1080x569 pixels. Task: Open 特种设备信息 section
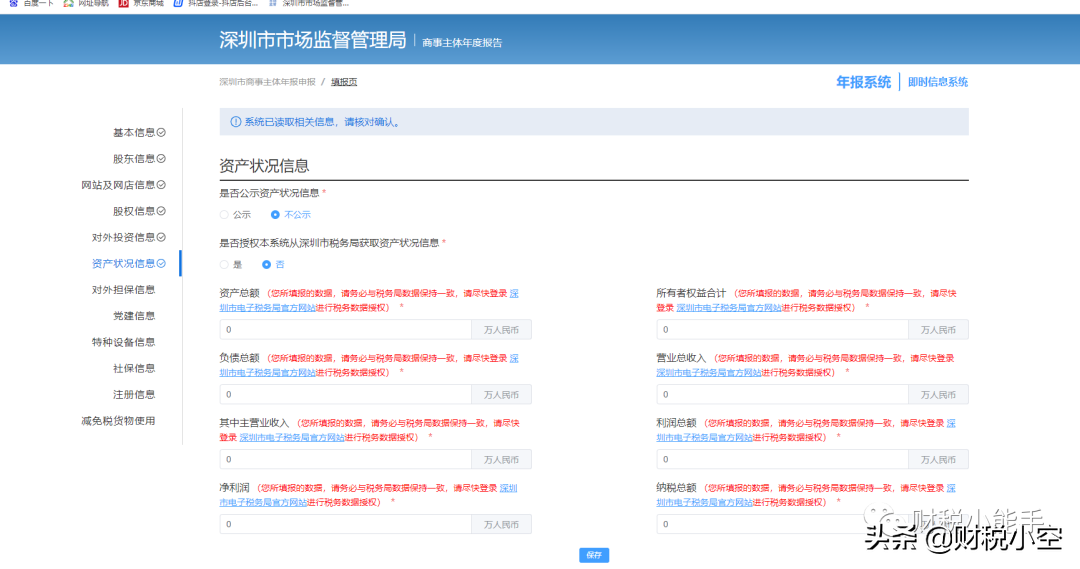click(x=123, y=342)
